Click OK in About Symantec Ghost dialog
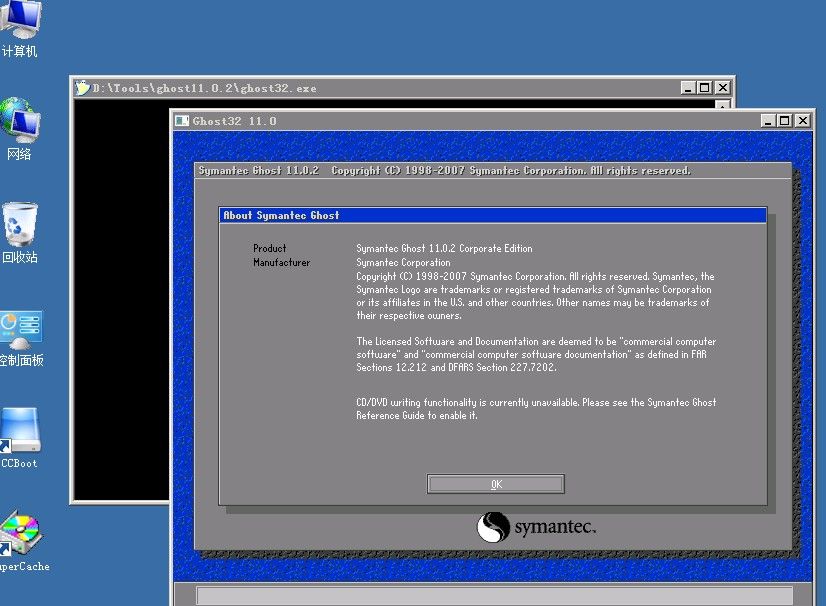Image resolution: width=826 pixels, height=606 pixels. 496,484
